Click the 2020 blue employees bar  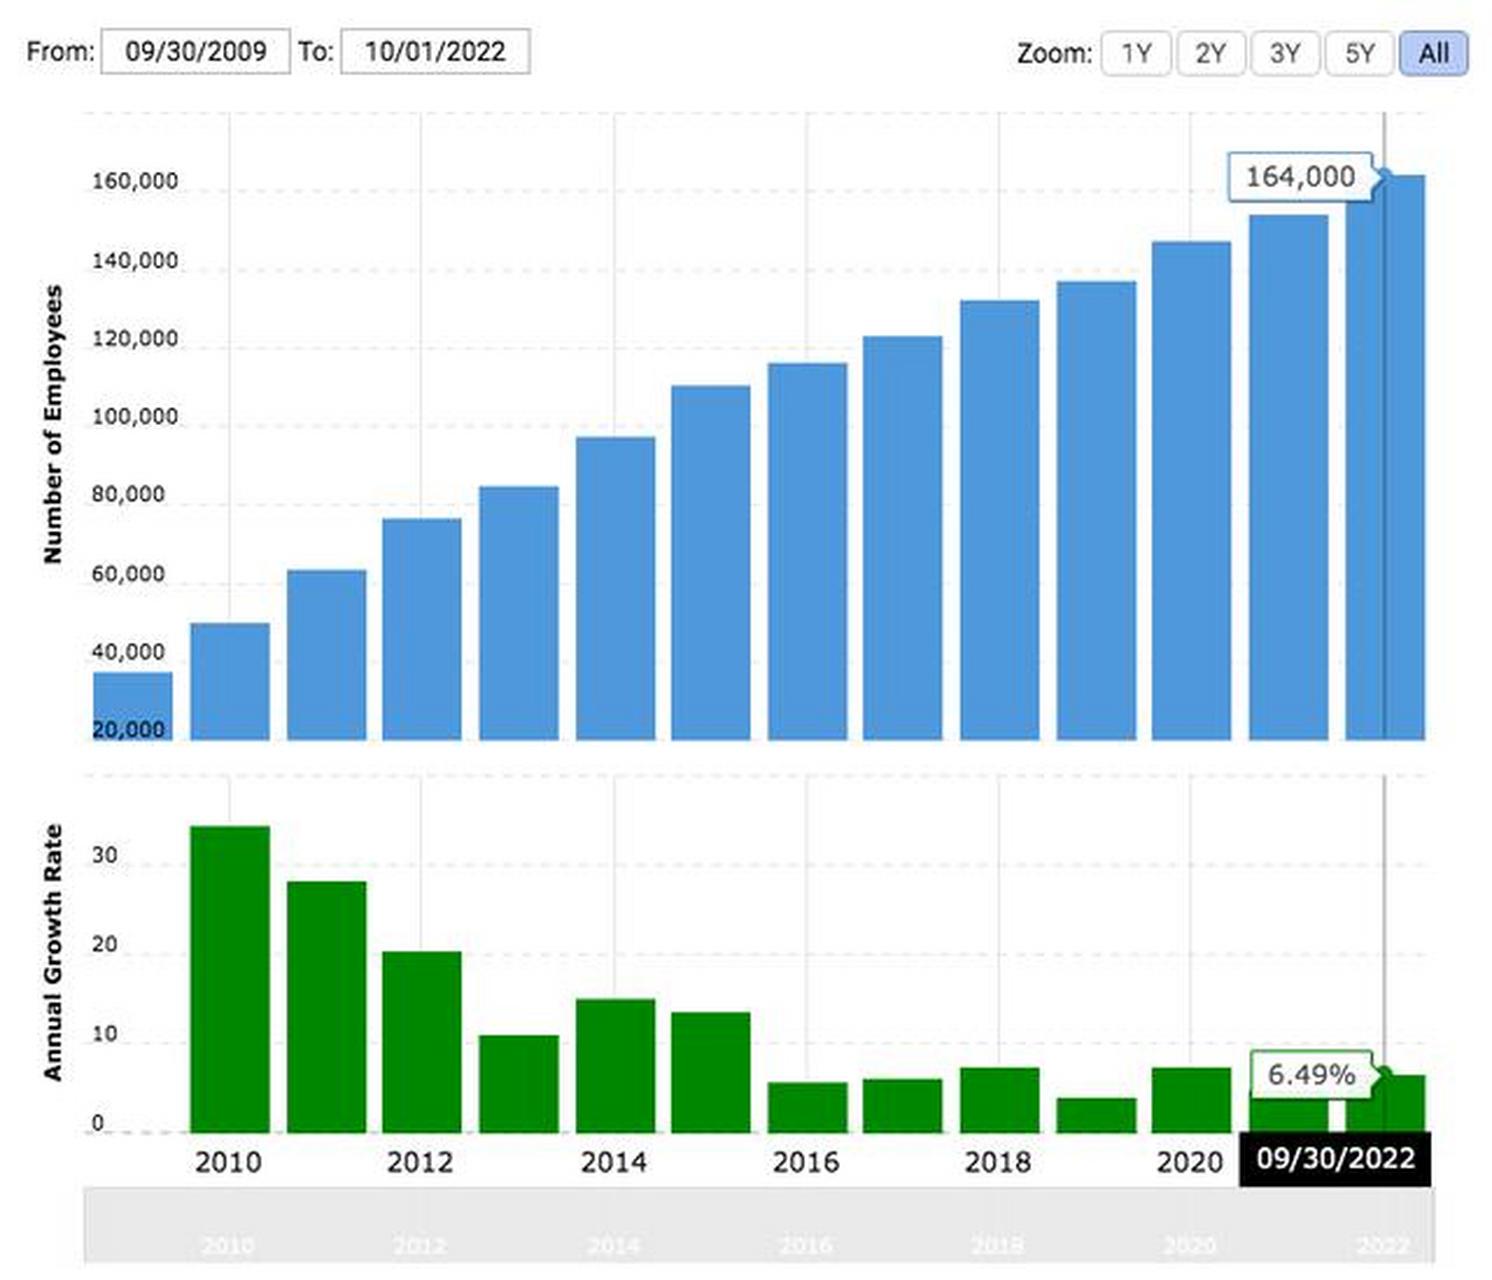click(x=1191, y=491)
